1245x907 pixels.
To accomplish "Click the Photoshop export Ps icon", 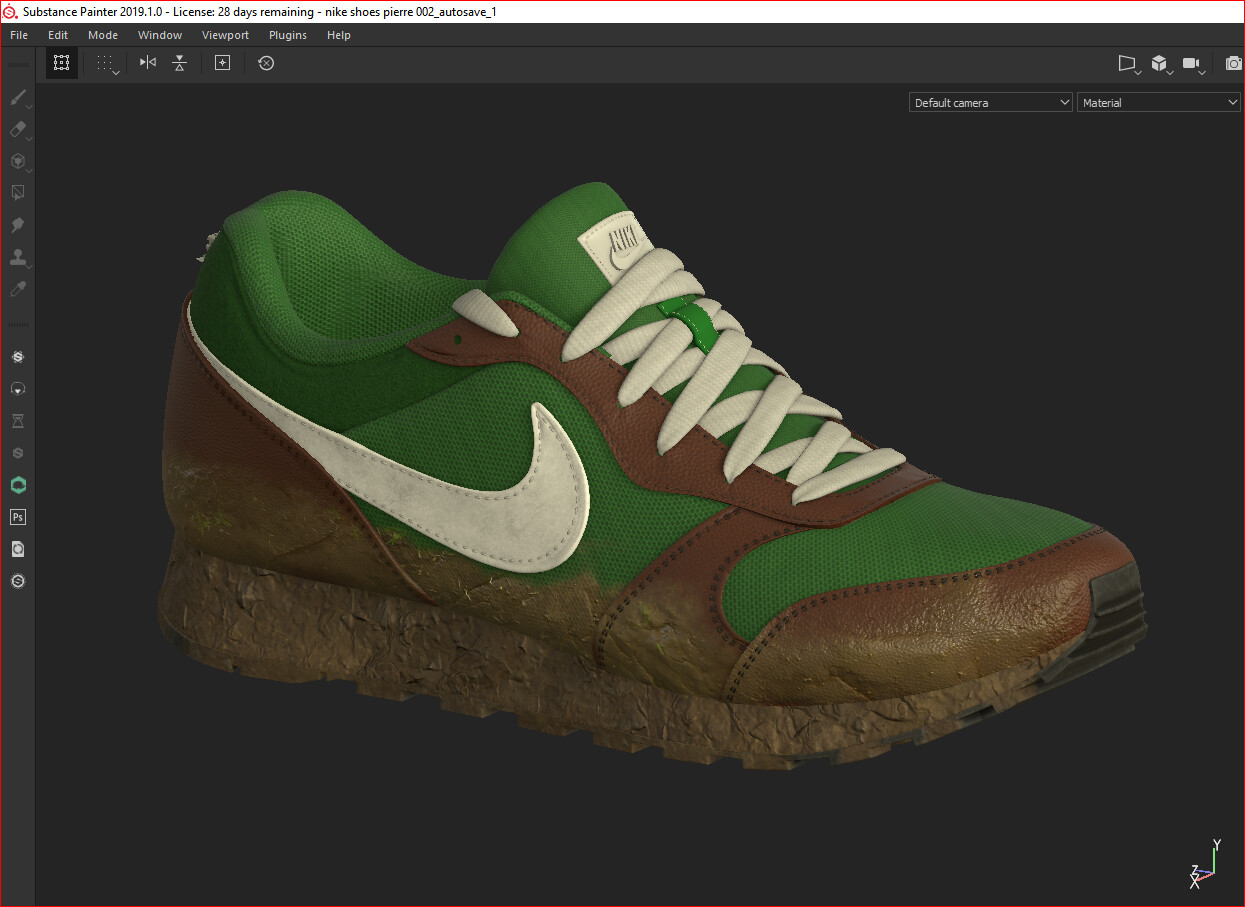I will click(17, 517).
